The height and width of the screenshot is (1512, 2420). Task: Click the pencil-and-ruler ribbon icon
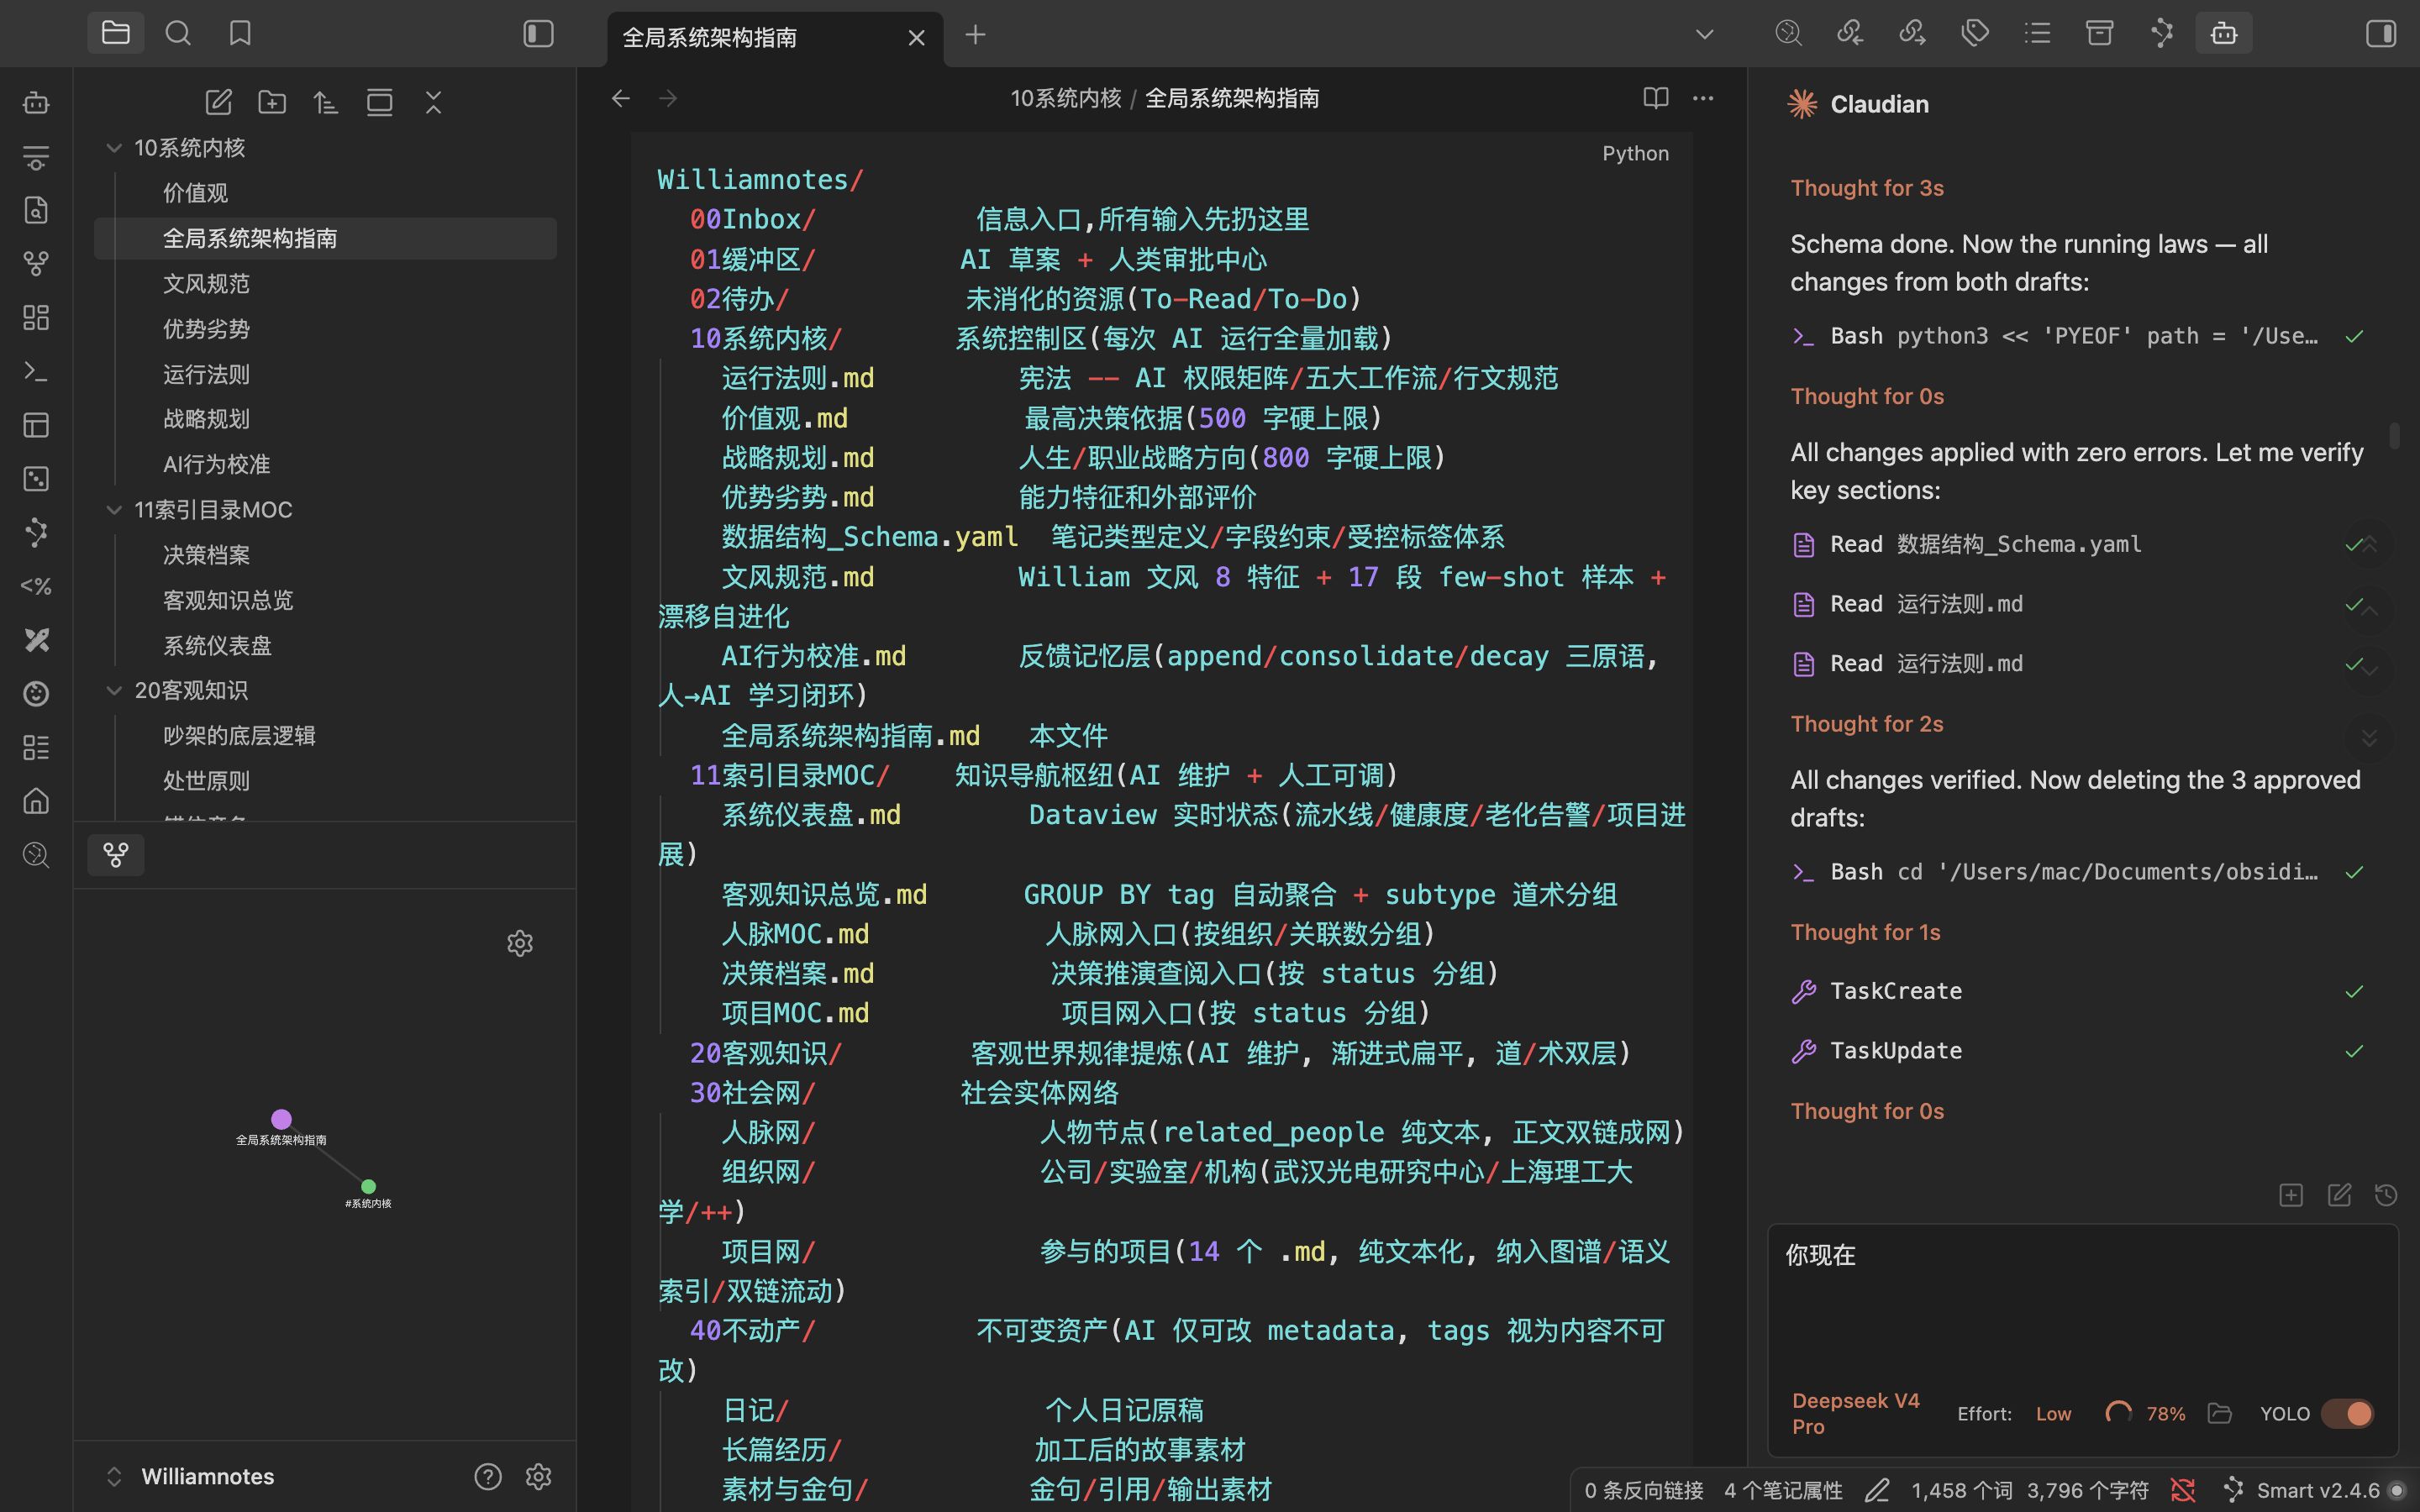(36, 640)
